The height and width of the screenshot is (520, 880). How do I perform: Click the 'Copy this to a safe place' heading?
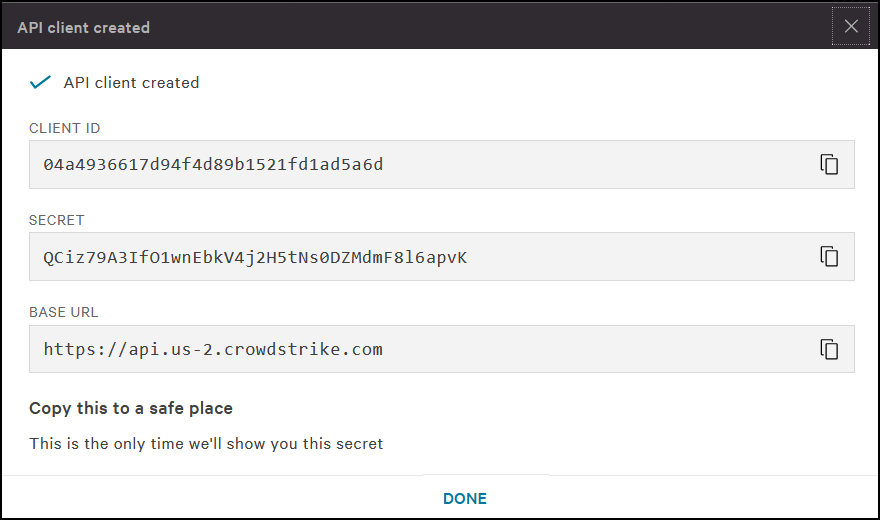pyautogui.click(x=130, y=408)
